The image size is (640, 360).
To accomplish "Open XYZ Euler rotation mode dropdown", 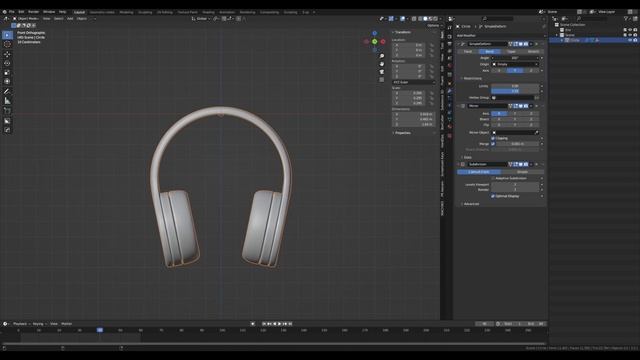I will [413, 82].
